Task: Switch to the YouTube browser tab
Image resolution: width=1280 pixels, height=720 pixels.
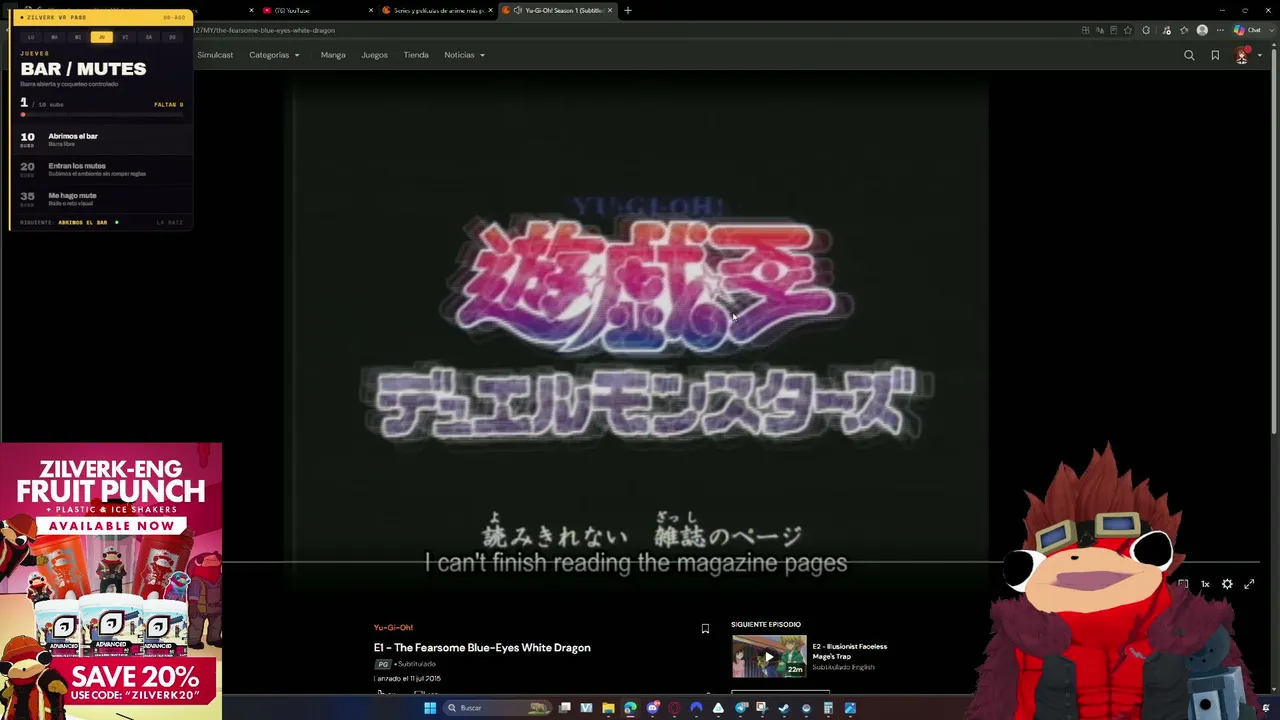Action: [x=315, y=10]
